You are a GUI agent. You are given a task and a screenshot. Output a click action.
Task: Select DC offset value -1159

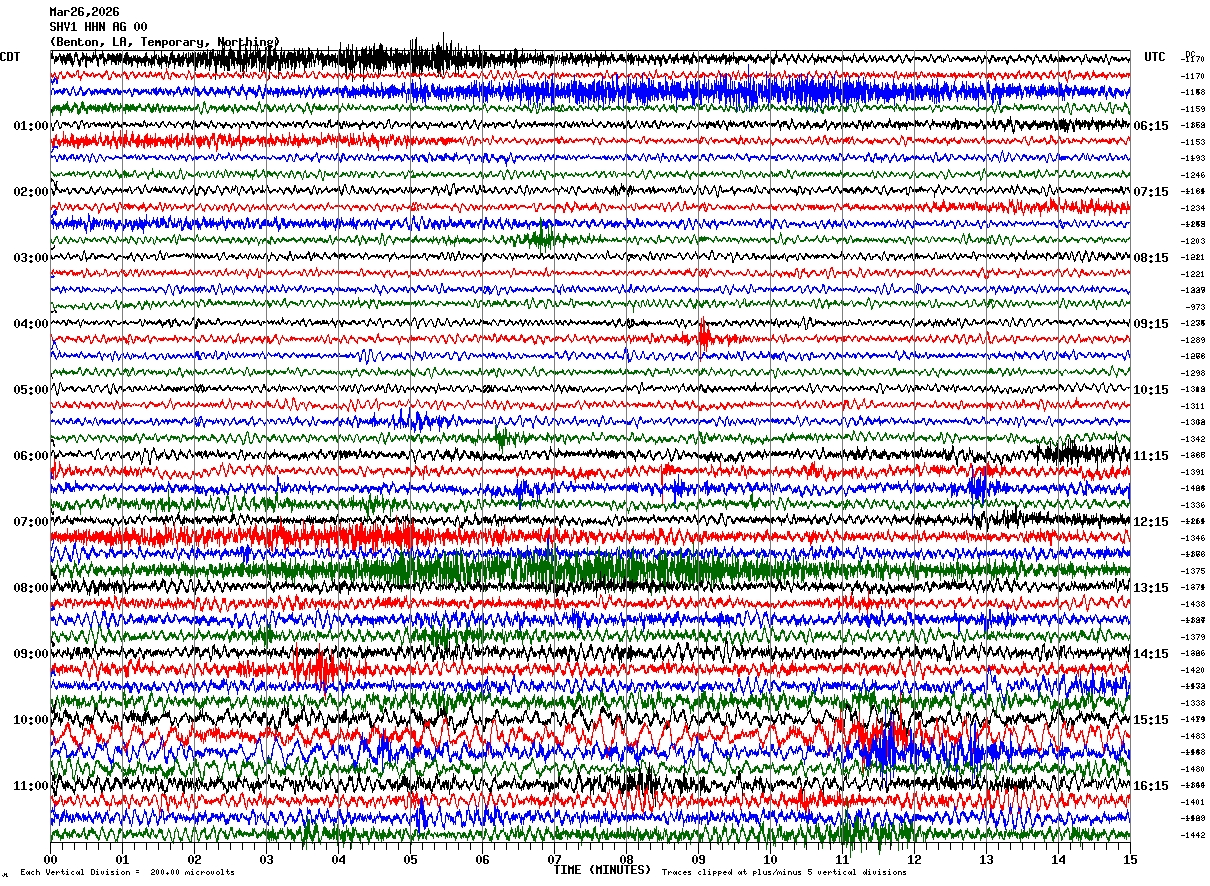pyautogui.click(x=1194, y=109)
